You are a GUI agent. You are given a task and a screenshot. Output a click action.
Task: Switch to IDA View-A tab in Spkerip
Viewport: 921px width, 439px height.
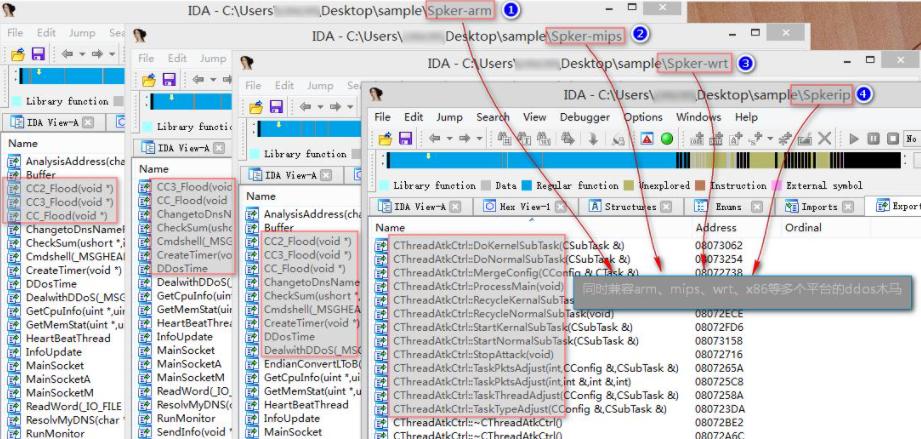pyautogui.click(x=420, y=206)
